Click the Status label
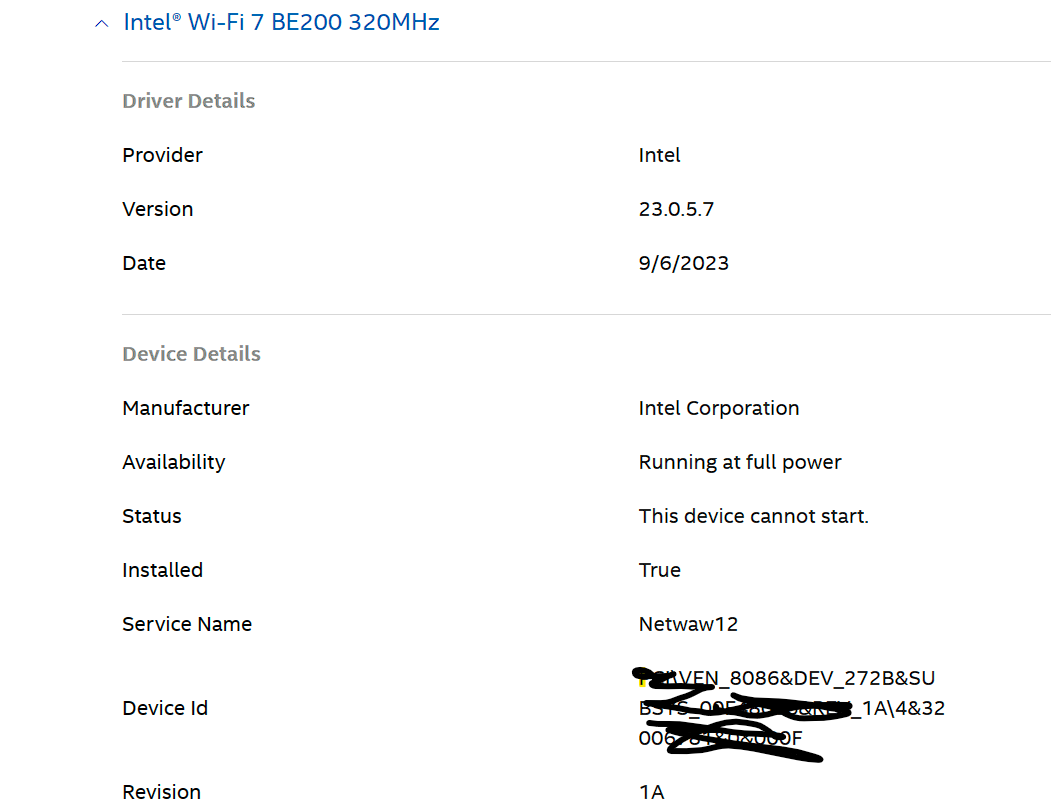 click(x=151, y=516)
